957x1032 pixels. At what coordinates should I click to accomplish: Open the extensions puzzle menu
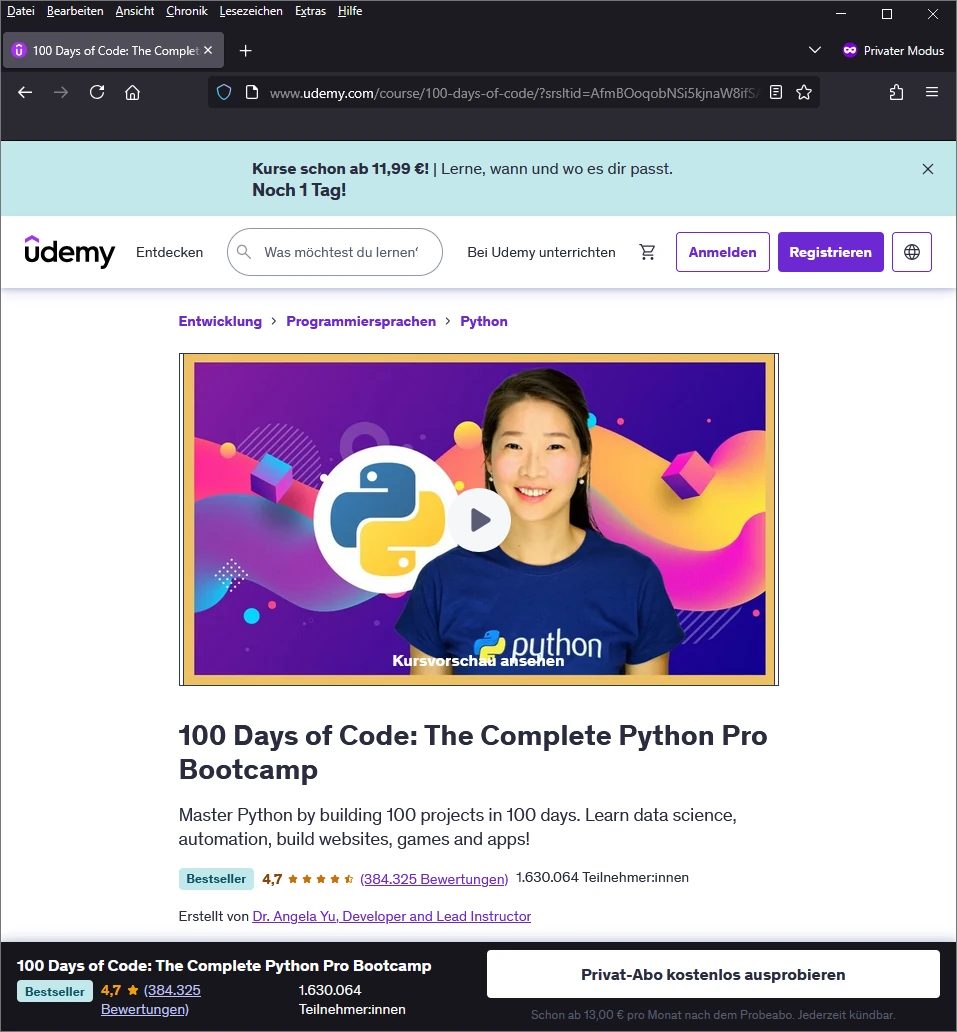[x=896, y=93]
